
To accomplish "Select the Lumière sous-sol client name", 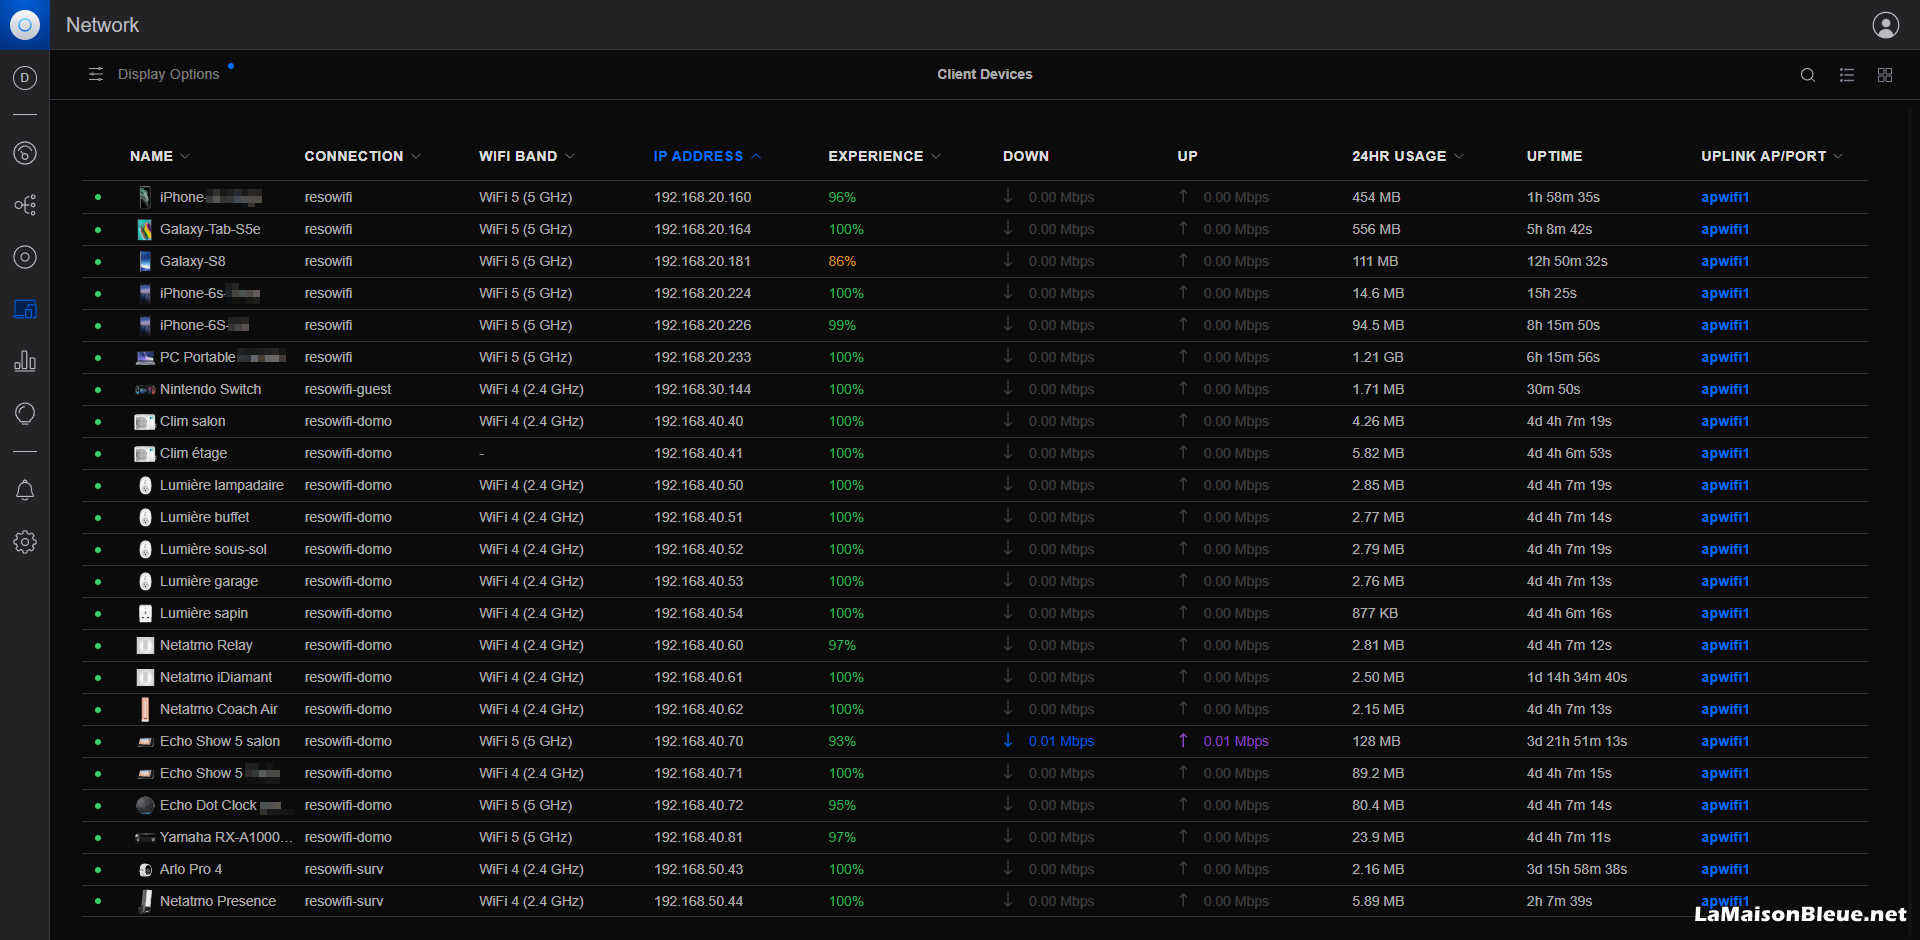I will tap(213, 550).
